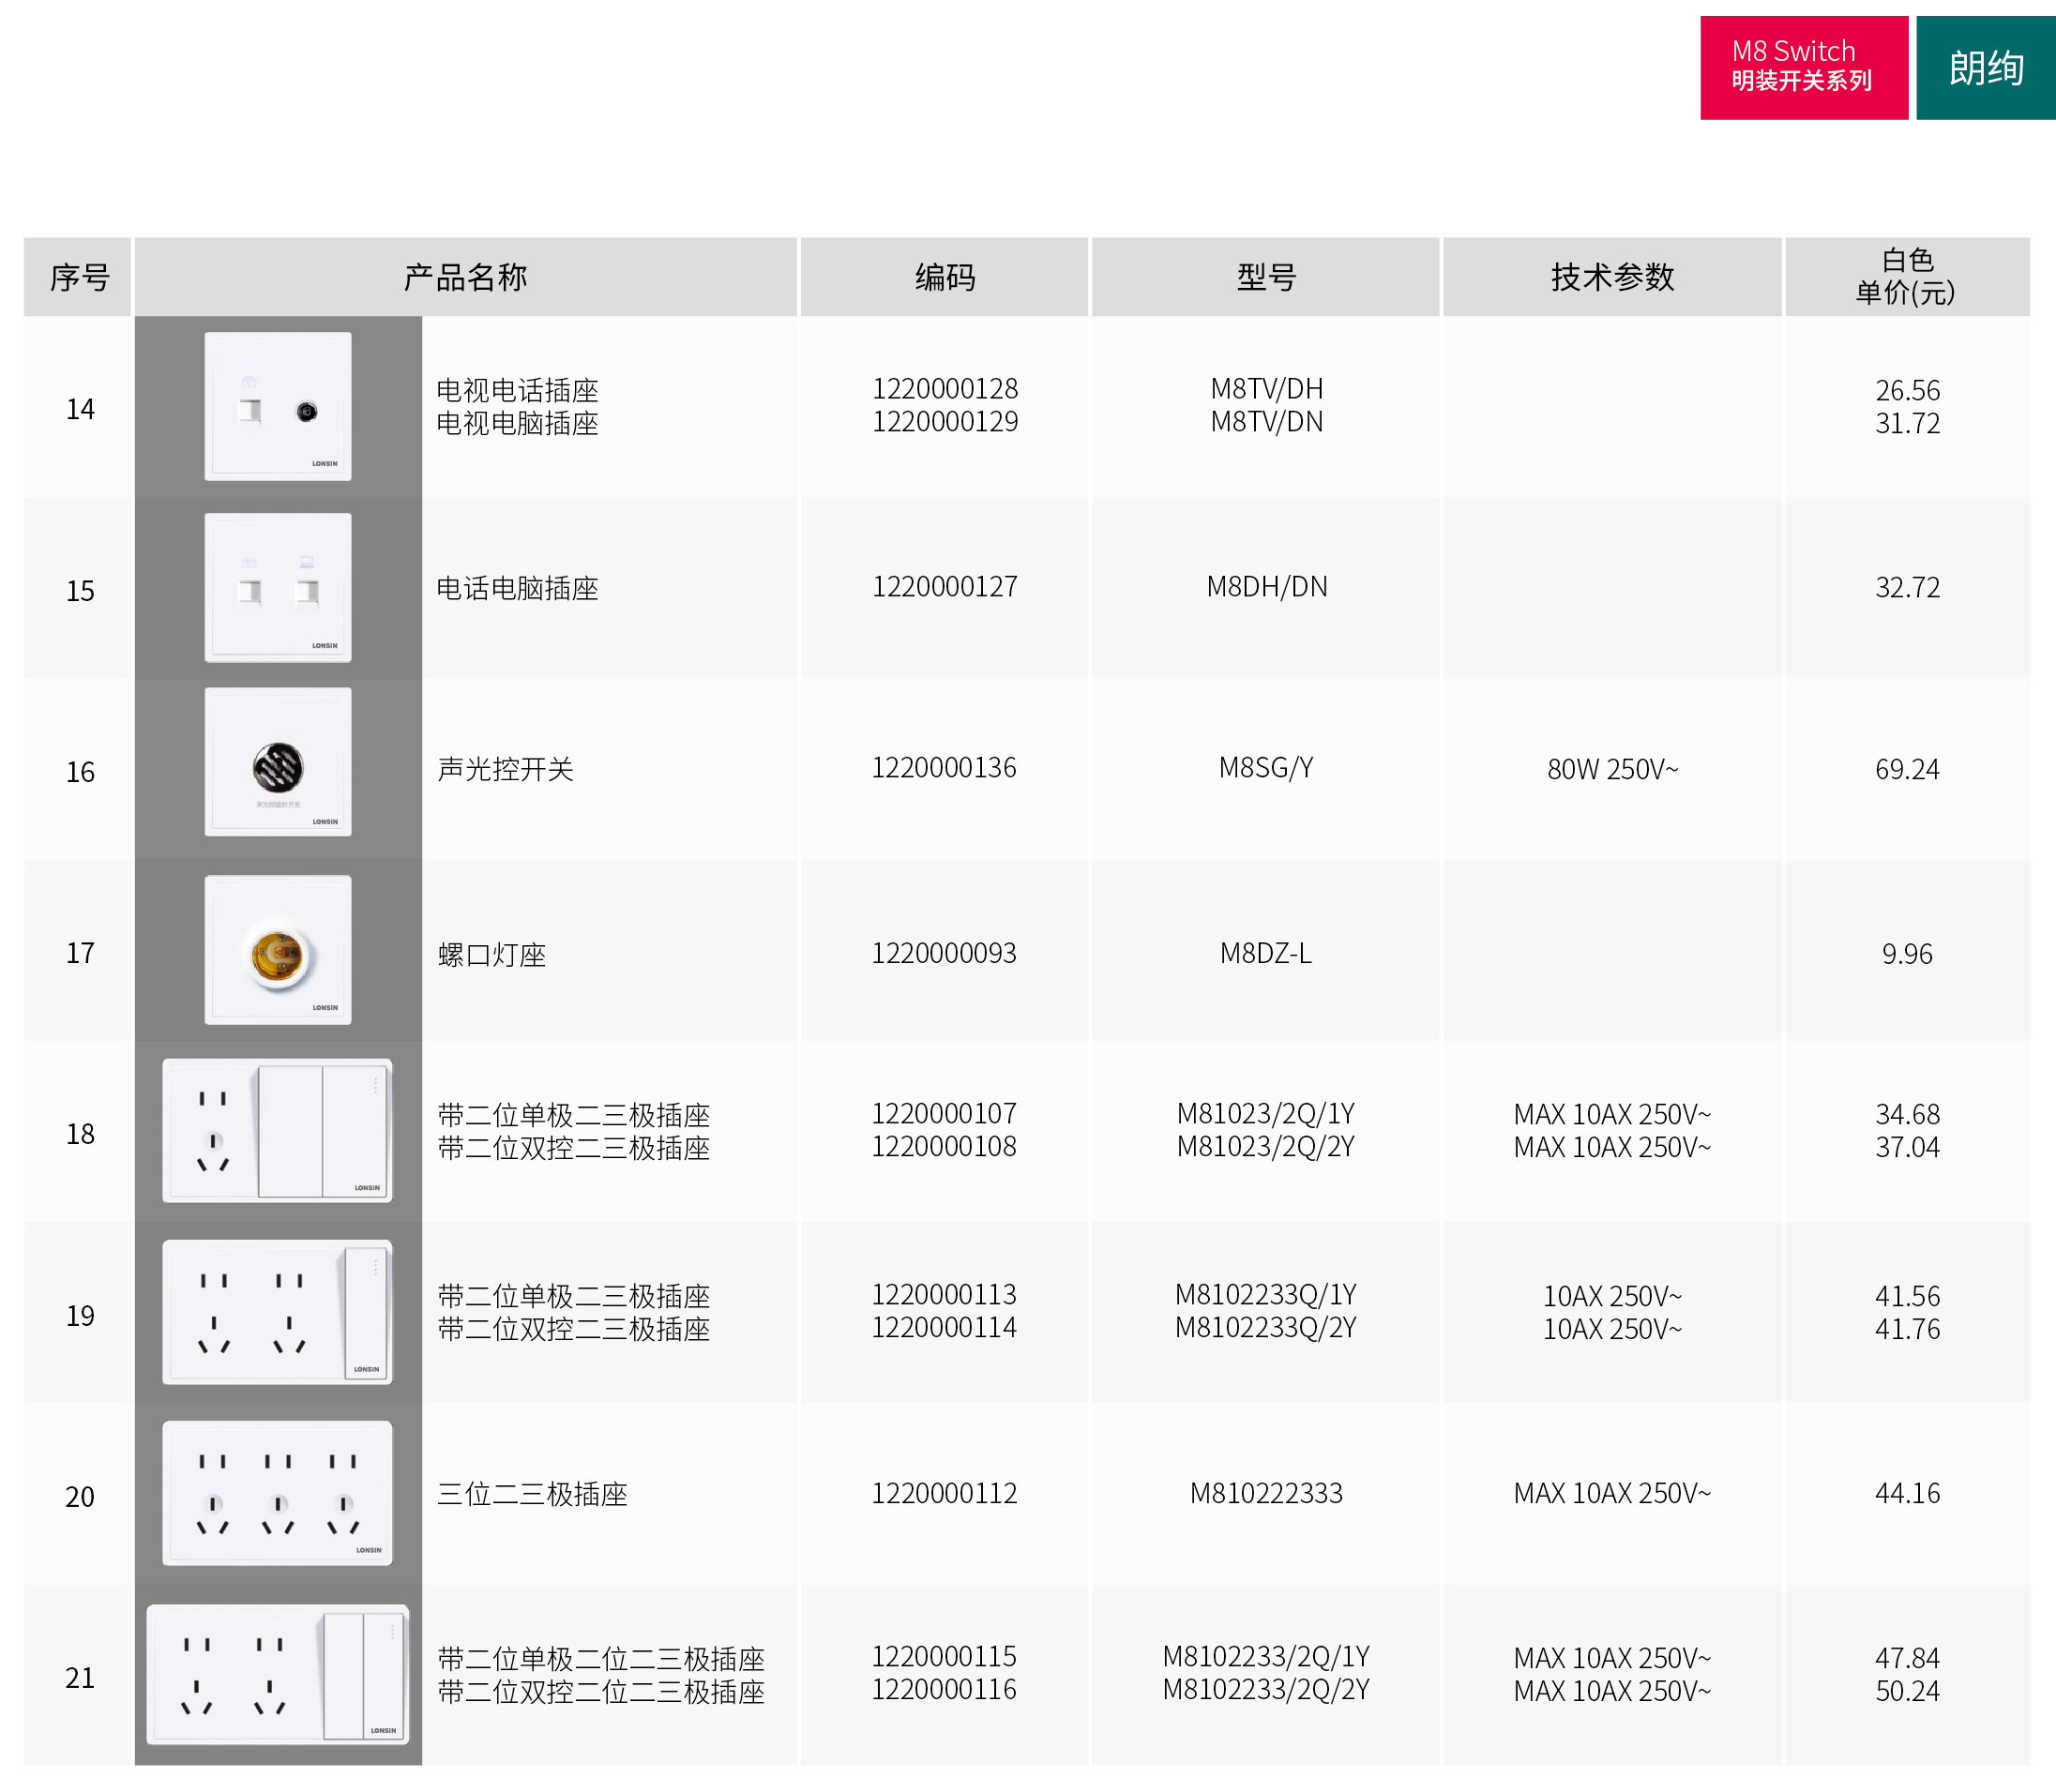Screen dimensions: 2056x1792
Task: Click the row 19 double socket image
Action: click(x=278, y=1312)
